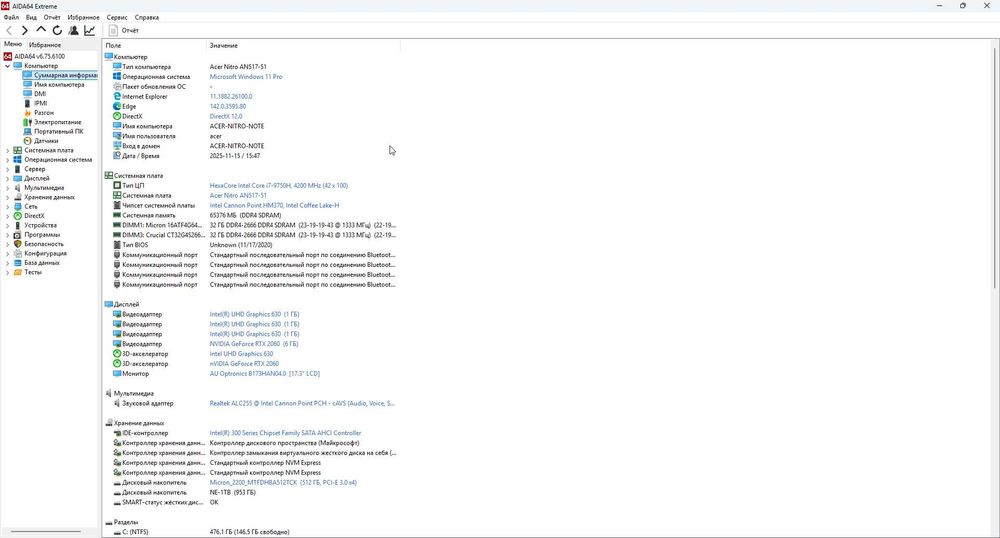Viewport: 1000px width, 538px height.
Task: Open the Файл menu
Action: click(11, 17)
